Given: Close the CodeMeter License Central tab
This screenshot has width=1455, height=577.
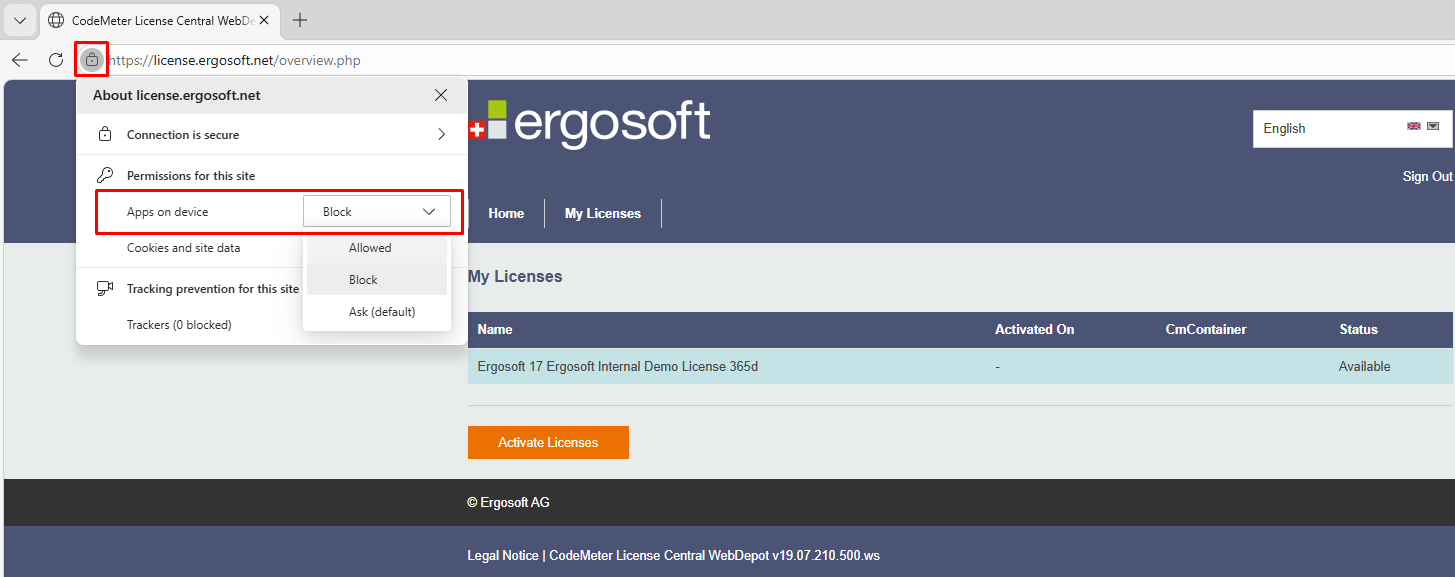Looking at the screenshot, I should click(x=264, y=20).
